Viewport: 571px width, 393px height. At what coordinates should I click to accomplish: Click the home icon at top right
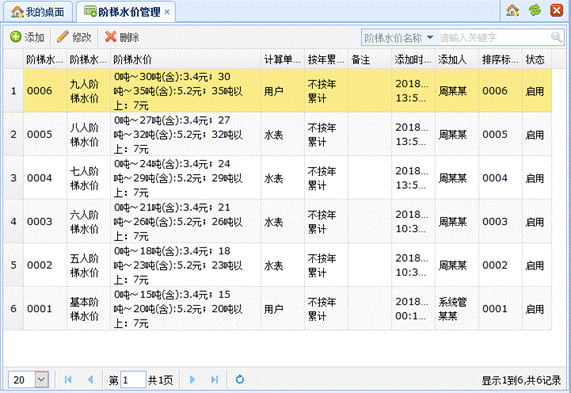click(x=512, y=11)
